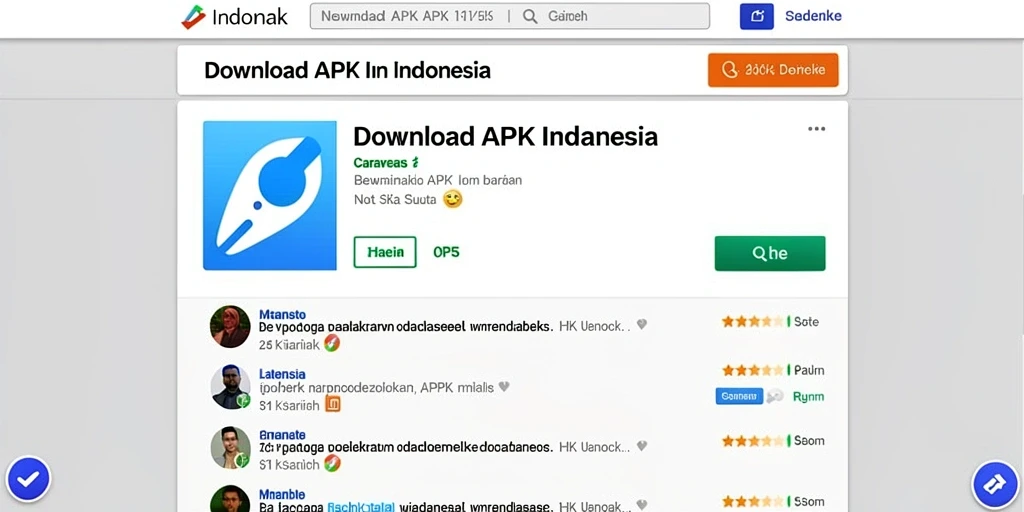Image resolution: width=1024 pixels, height=512 pixels.
Task: Click the Latensia reviewer name
Action: coord(282,374)
